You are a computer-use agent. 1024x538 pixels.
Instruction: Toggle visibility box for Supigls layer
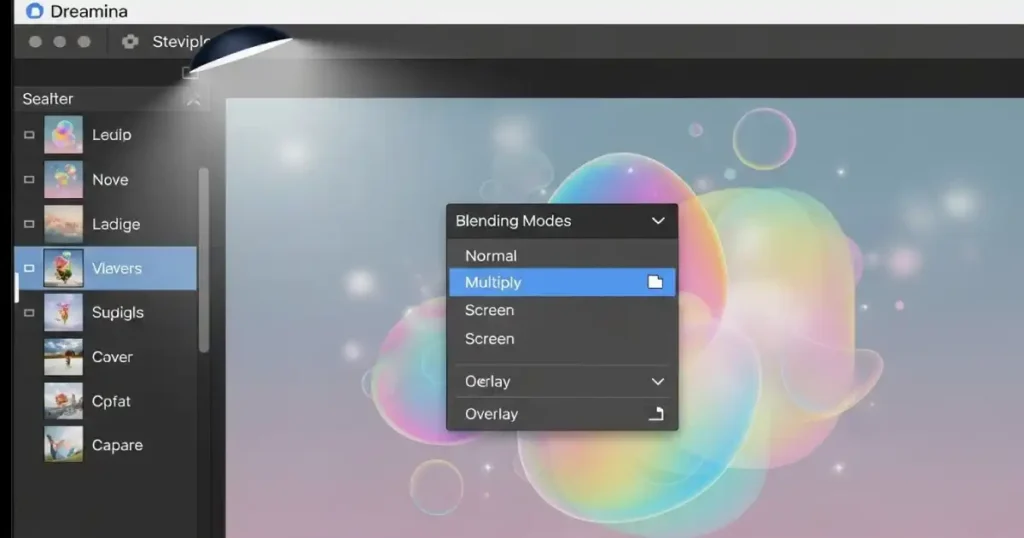[x=28, y=313]
